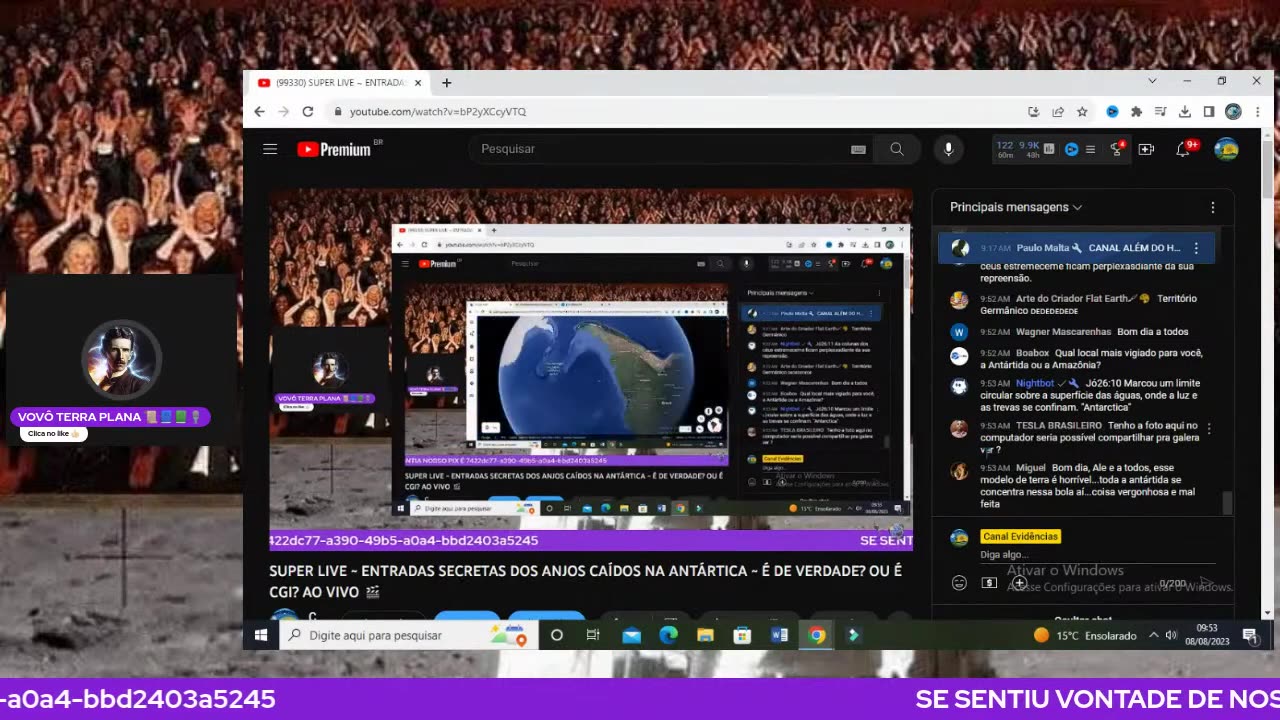Screen dimensions: 1280x720
Task: Open the Chrome profile avatar
Action: click(x=1233, y=112)
